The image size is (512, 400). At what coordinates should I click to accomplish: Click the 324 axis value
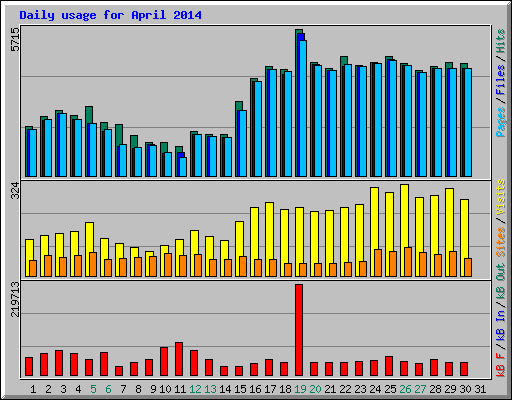[x=15, y=191]
